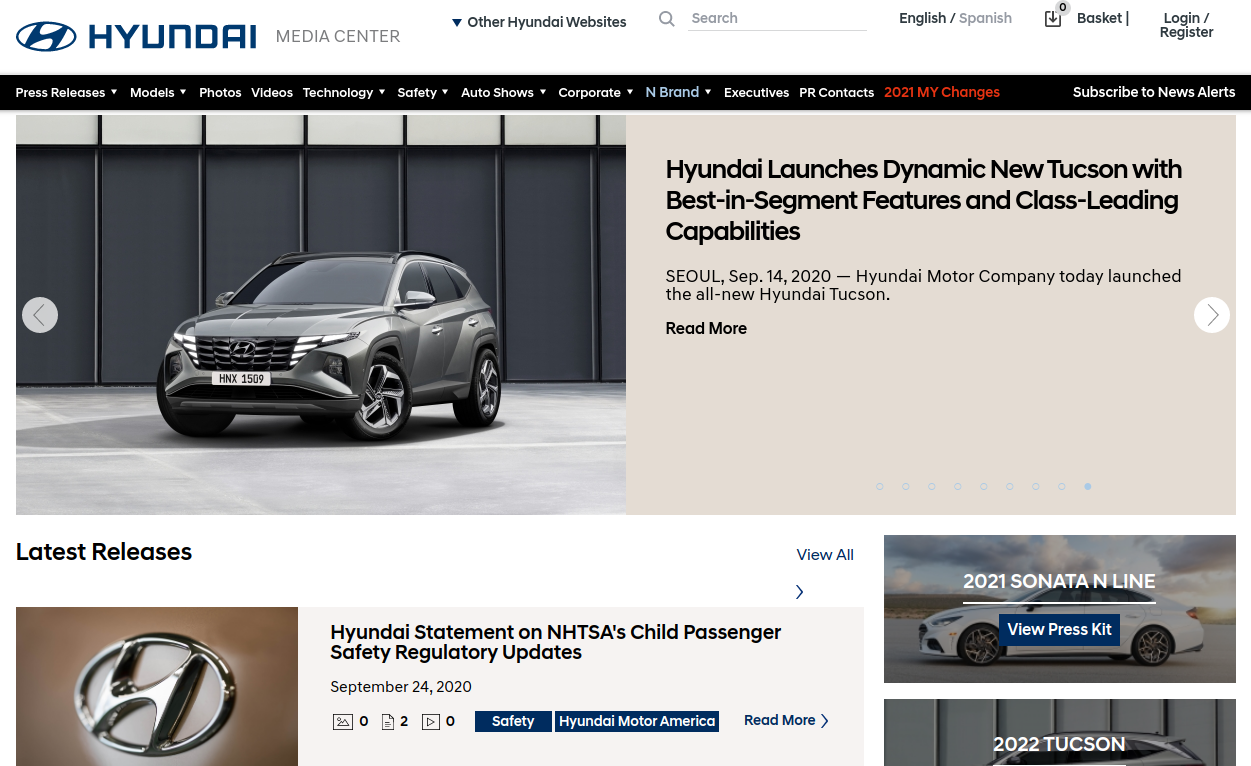
Task: Click the search magnifier icon
Action: click(667, 19)
